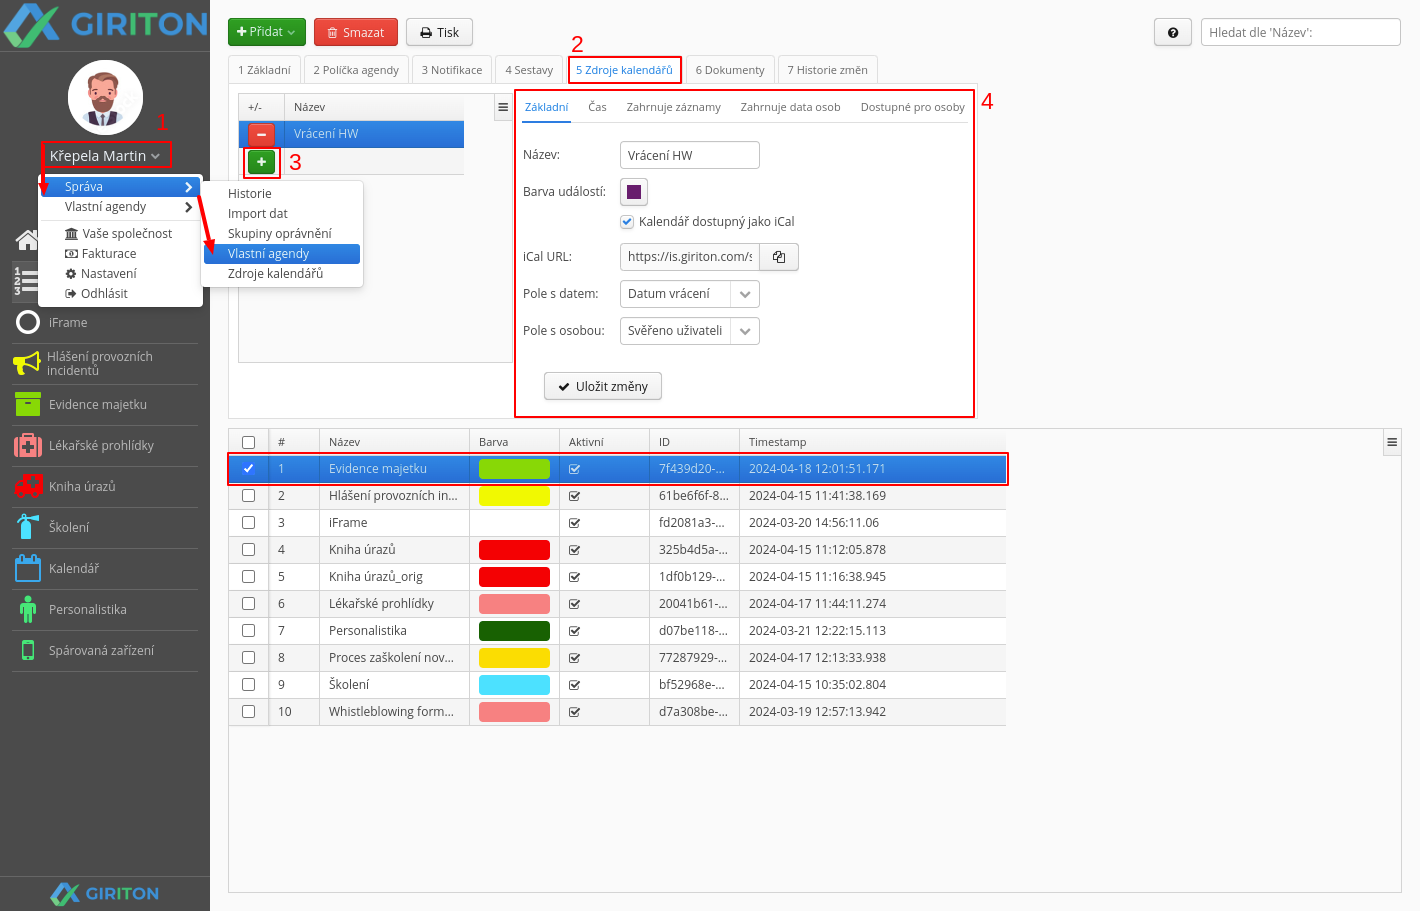
Task: Check the Lékařské prohlídky row checkbox
Action: click(x=248, y=603)
